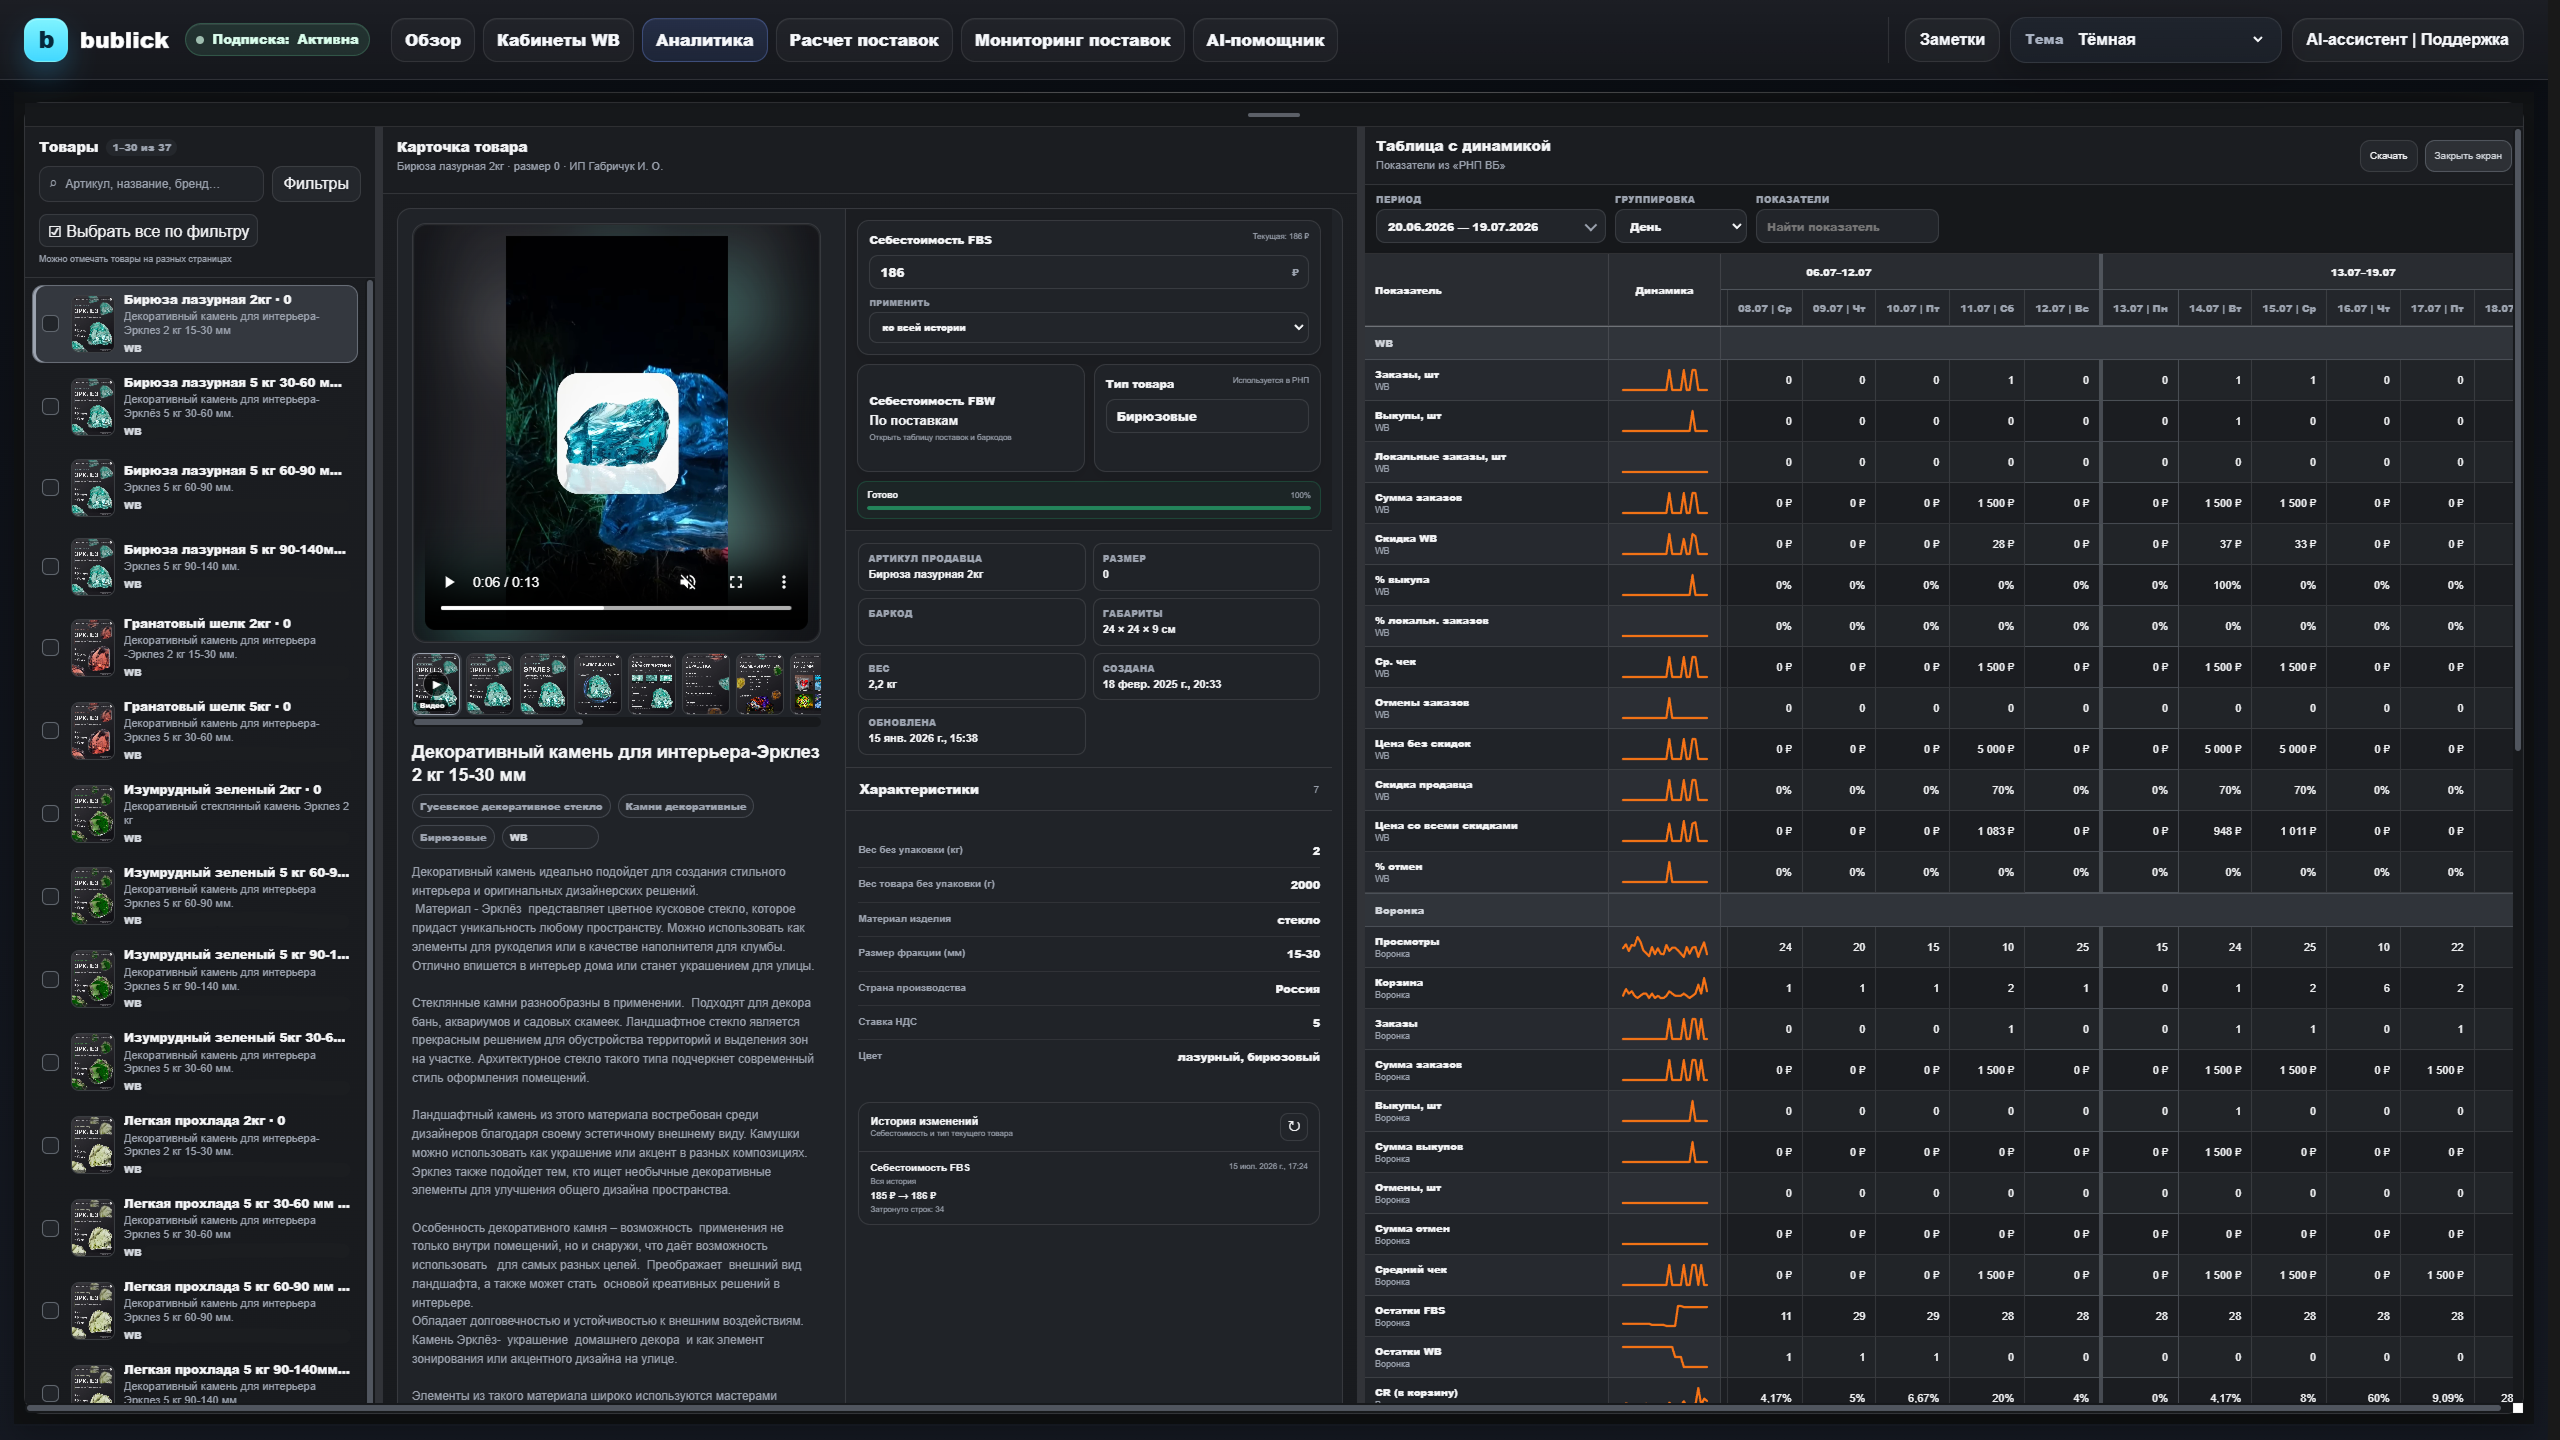Go to Расчет поставок tab
The height and width of the screenshot is (1440, 2560).
pyautogui.click(x=864, y=40)
